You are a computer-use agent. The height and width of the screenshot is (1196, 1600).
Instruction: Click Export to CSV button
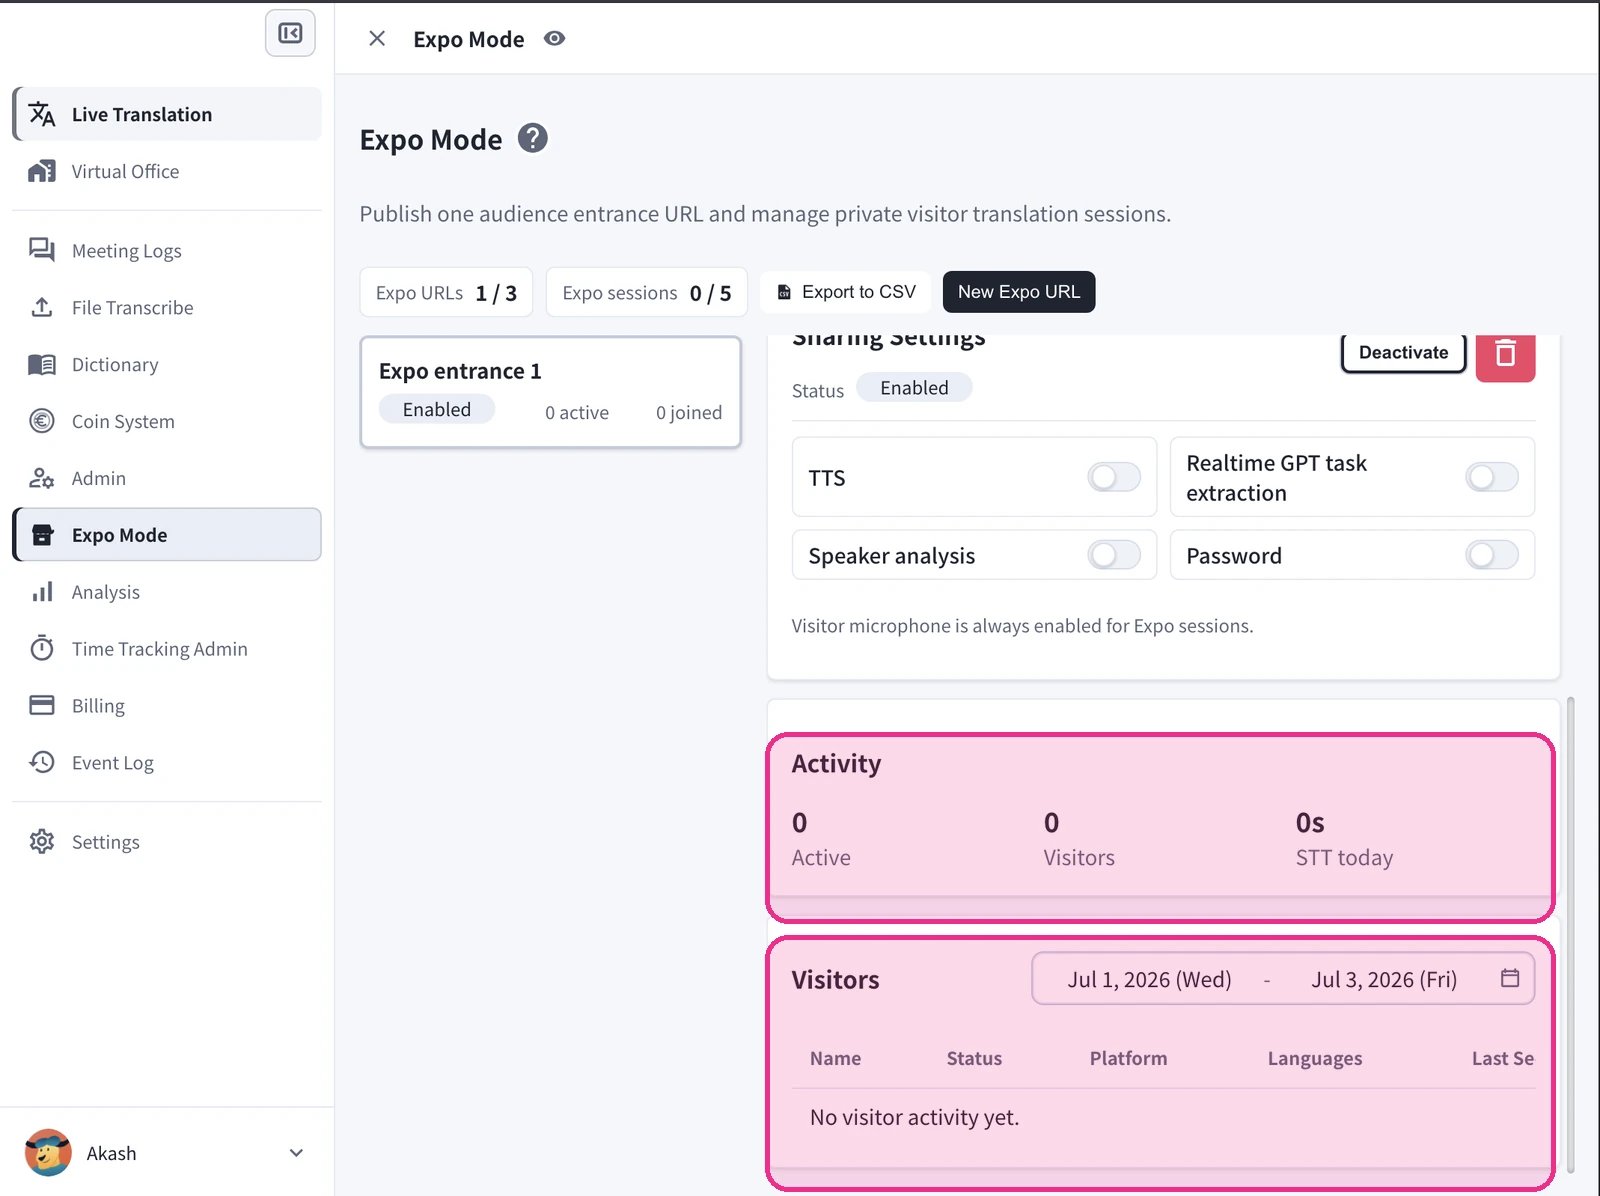[846, 292]
